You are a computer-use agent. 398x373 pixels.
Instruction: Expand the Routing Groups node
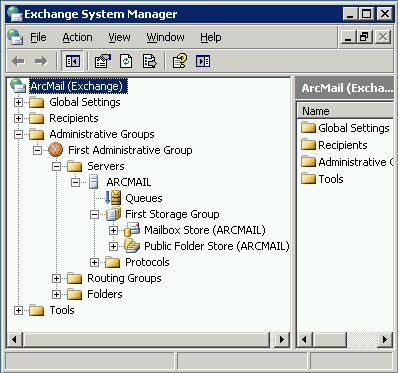tap(57, 278)
